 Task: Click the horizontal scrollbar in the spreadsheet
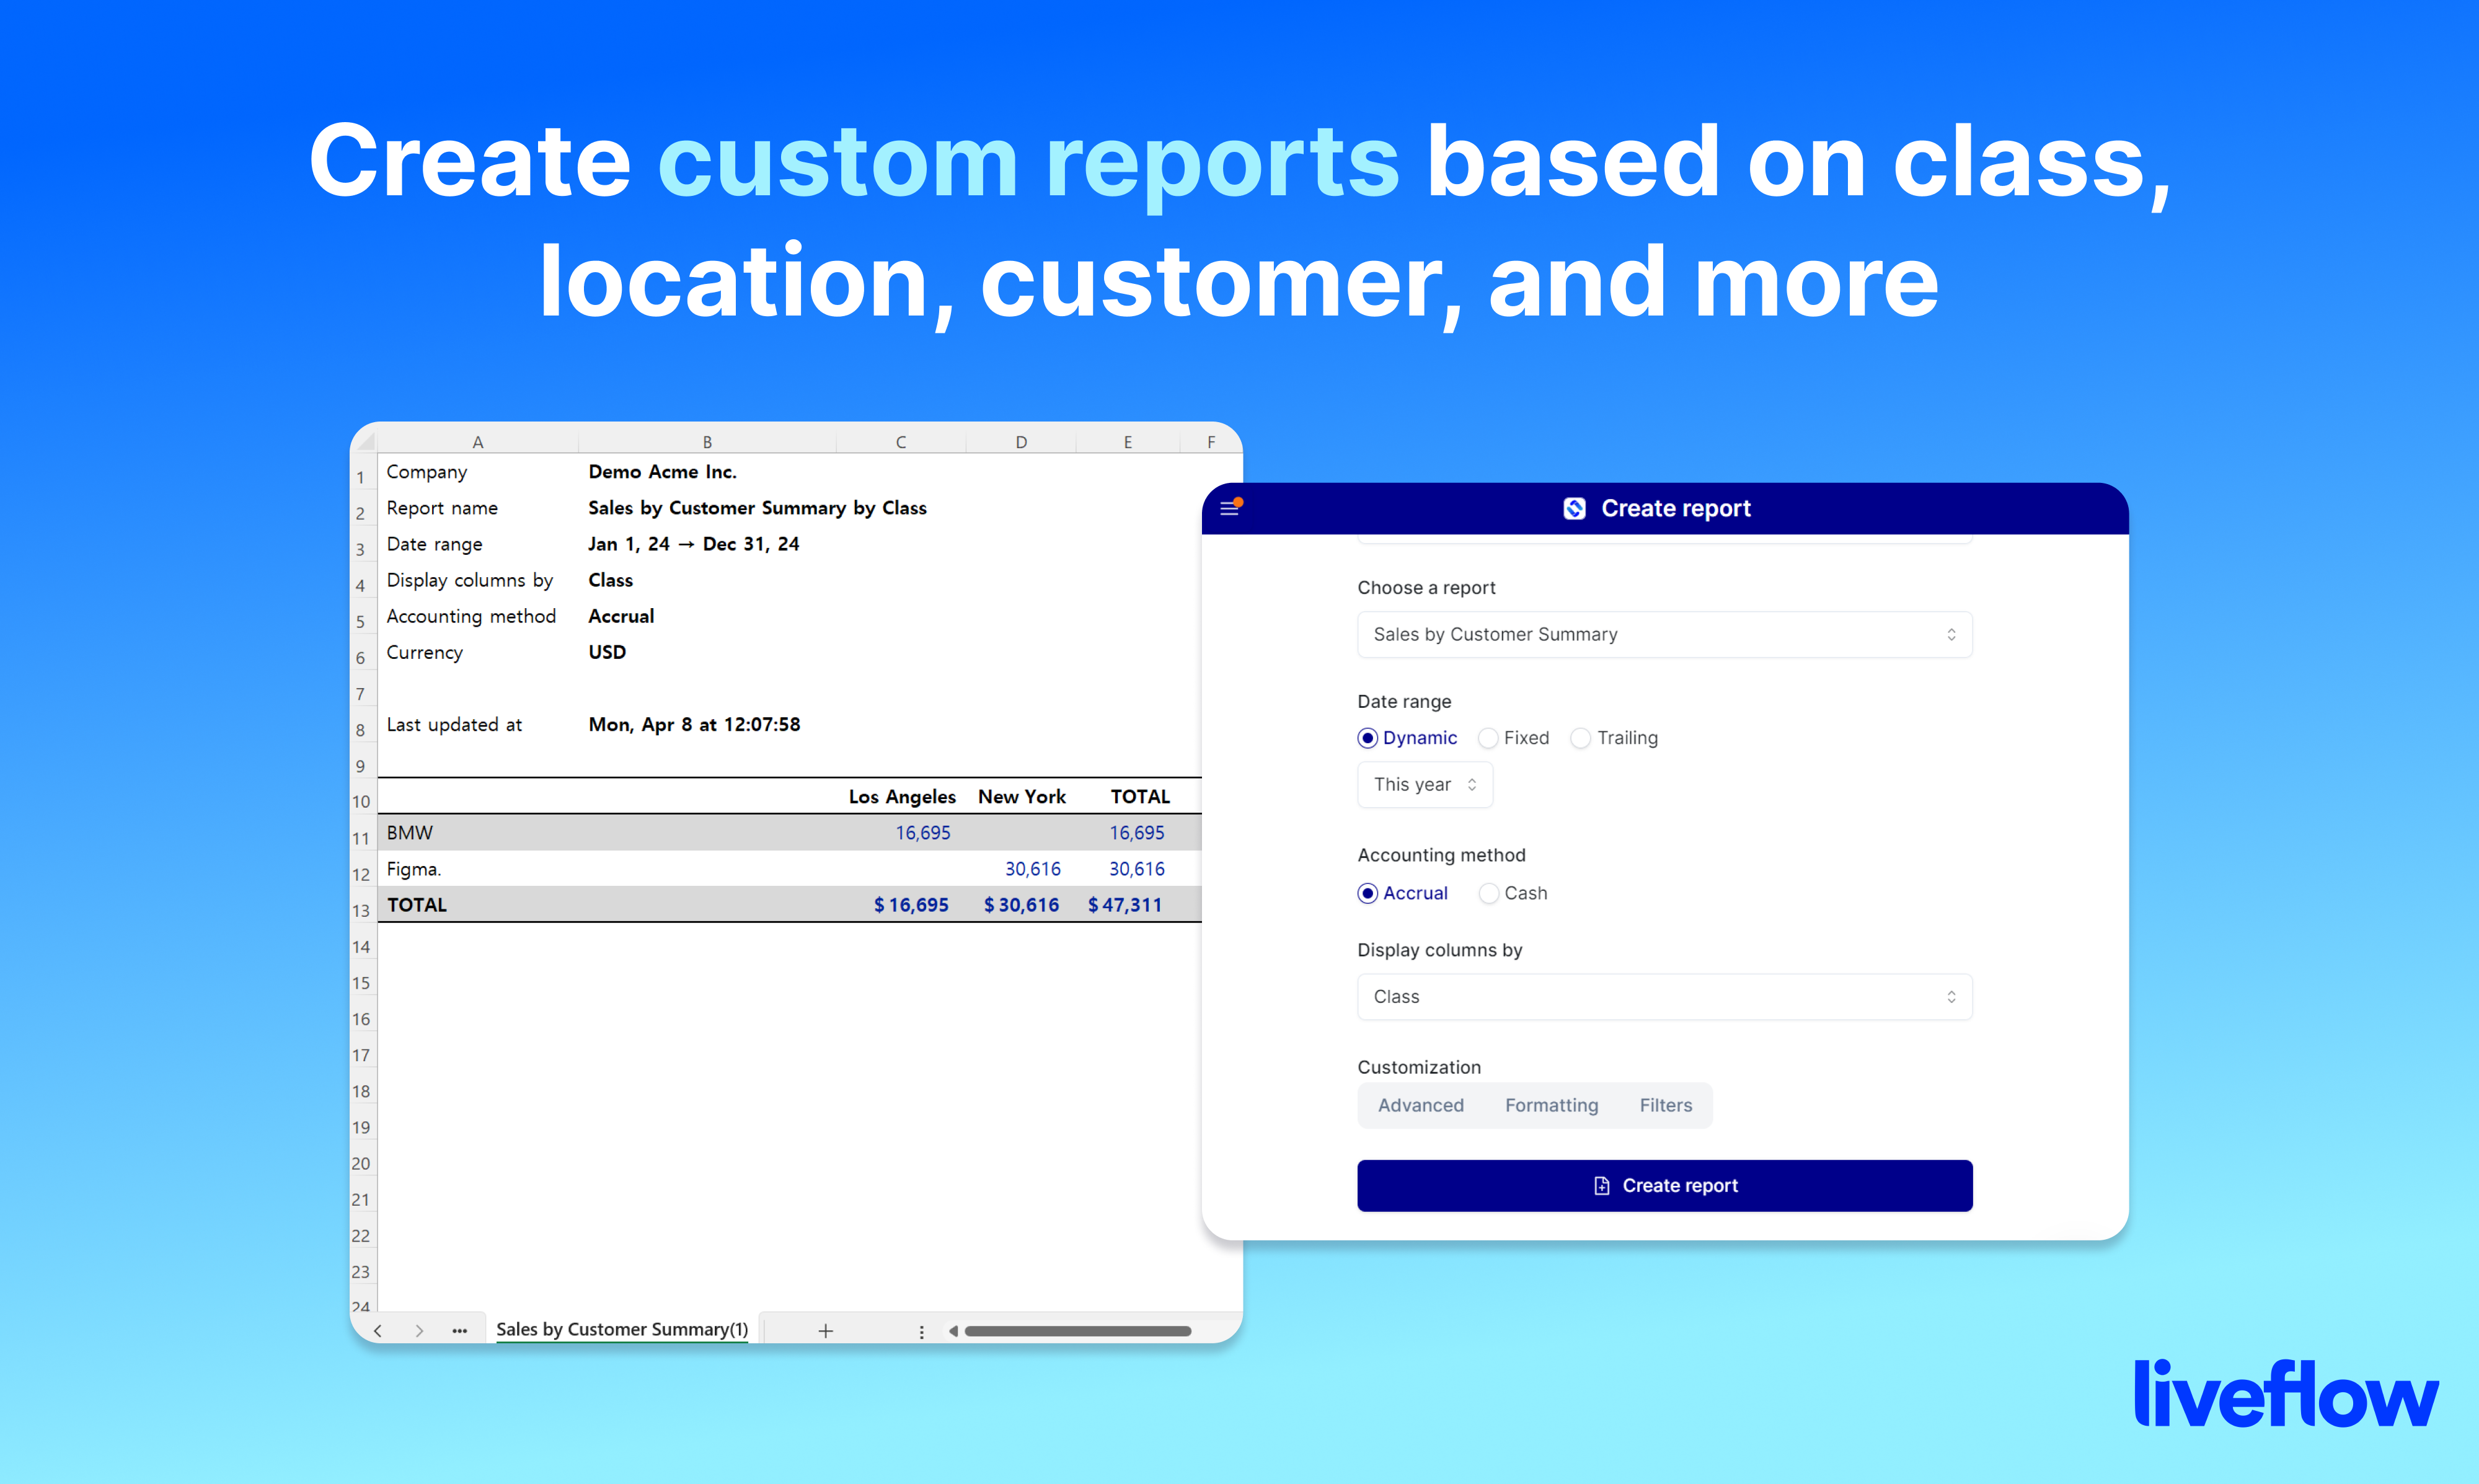[x=1077, y=1331]
